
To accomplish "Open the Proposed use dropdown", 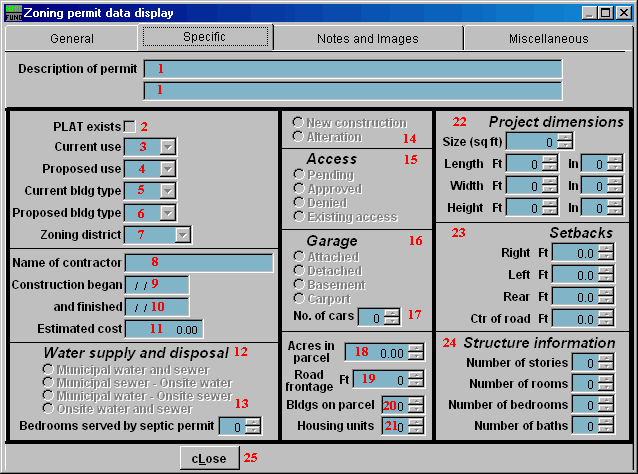I will coord(168,169).
